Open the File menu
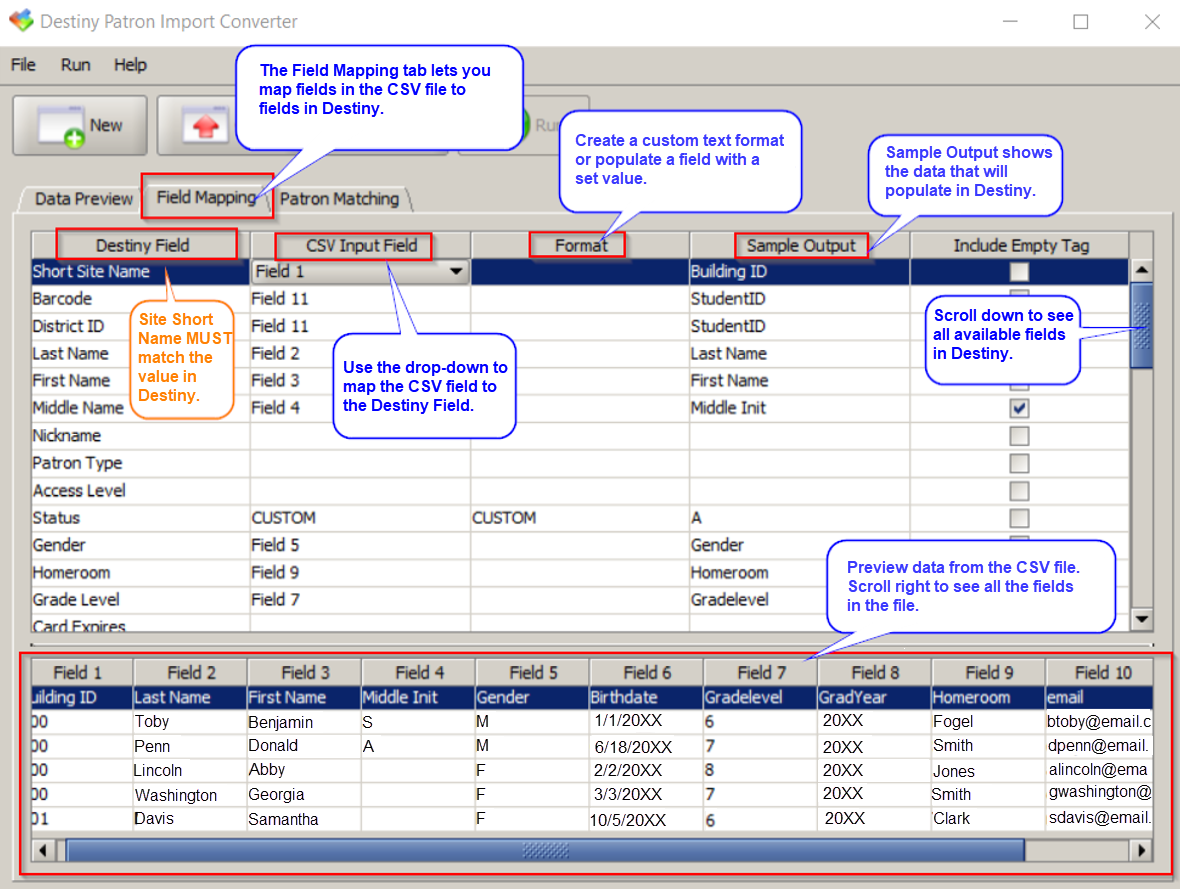 point(22,64)
